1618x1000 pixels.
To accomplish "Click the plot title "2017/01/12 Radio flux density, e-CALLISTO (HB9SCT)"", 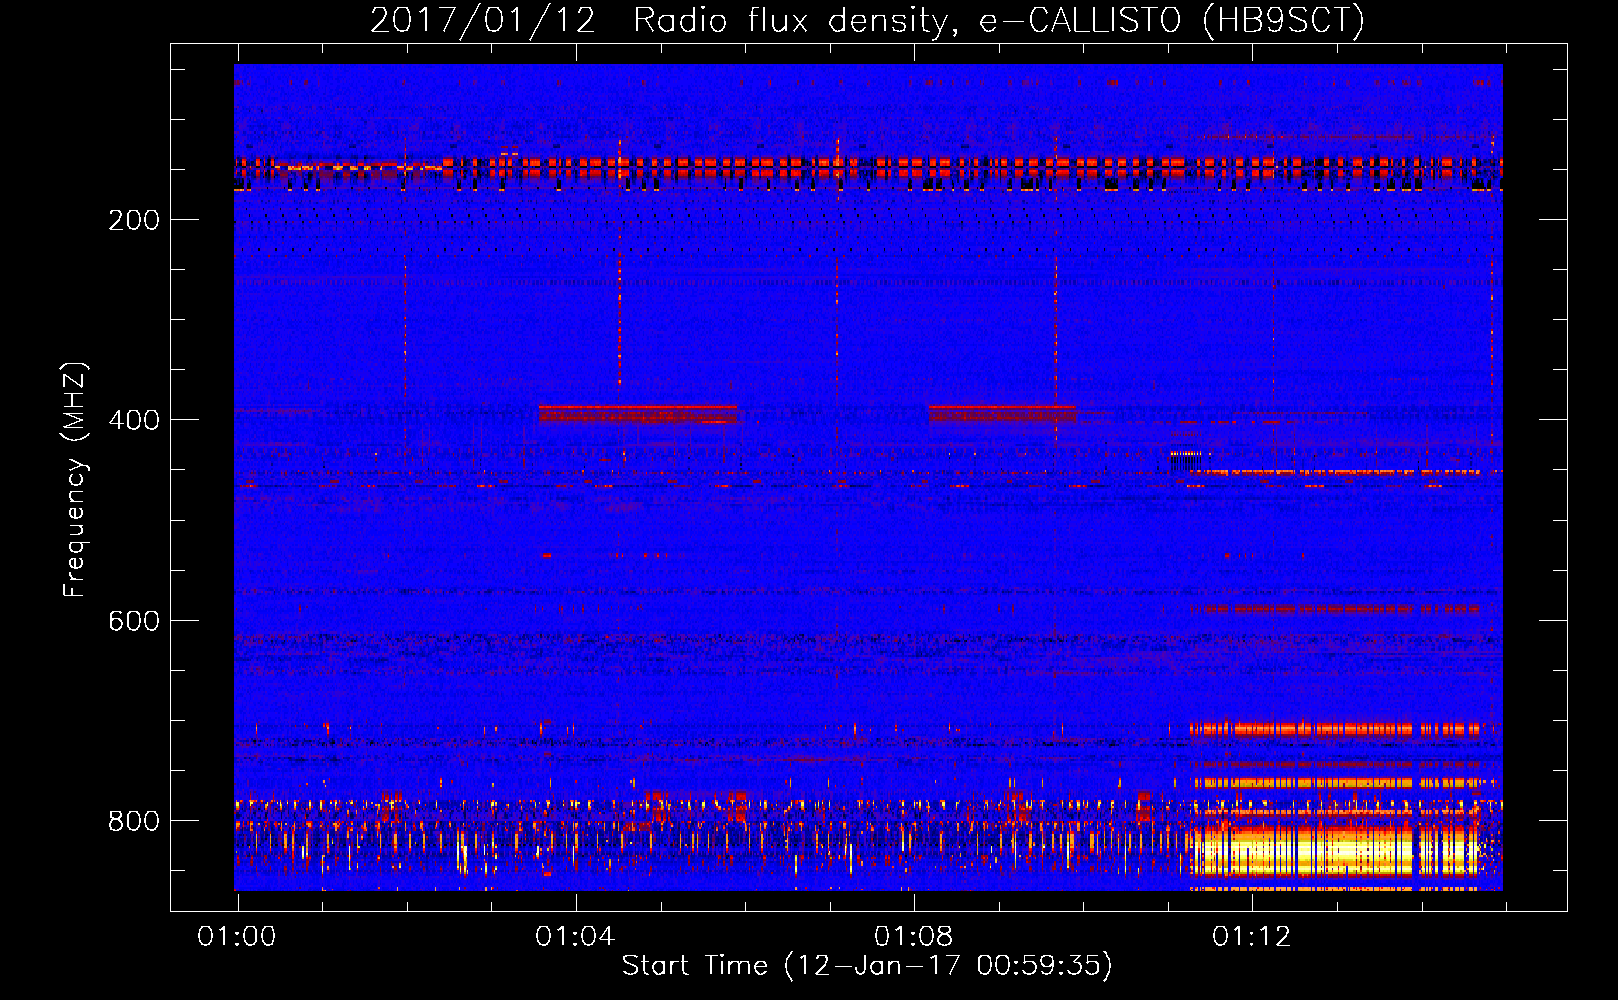I will pyautogui.click(x=867, y=20).
